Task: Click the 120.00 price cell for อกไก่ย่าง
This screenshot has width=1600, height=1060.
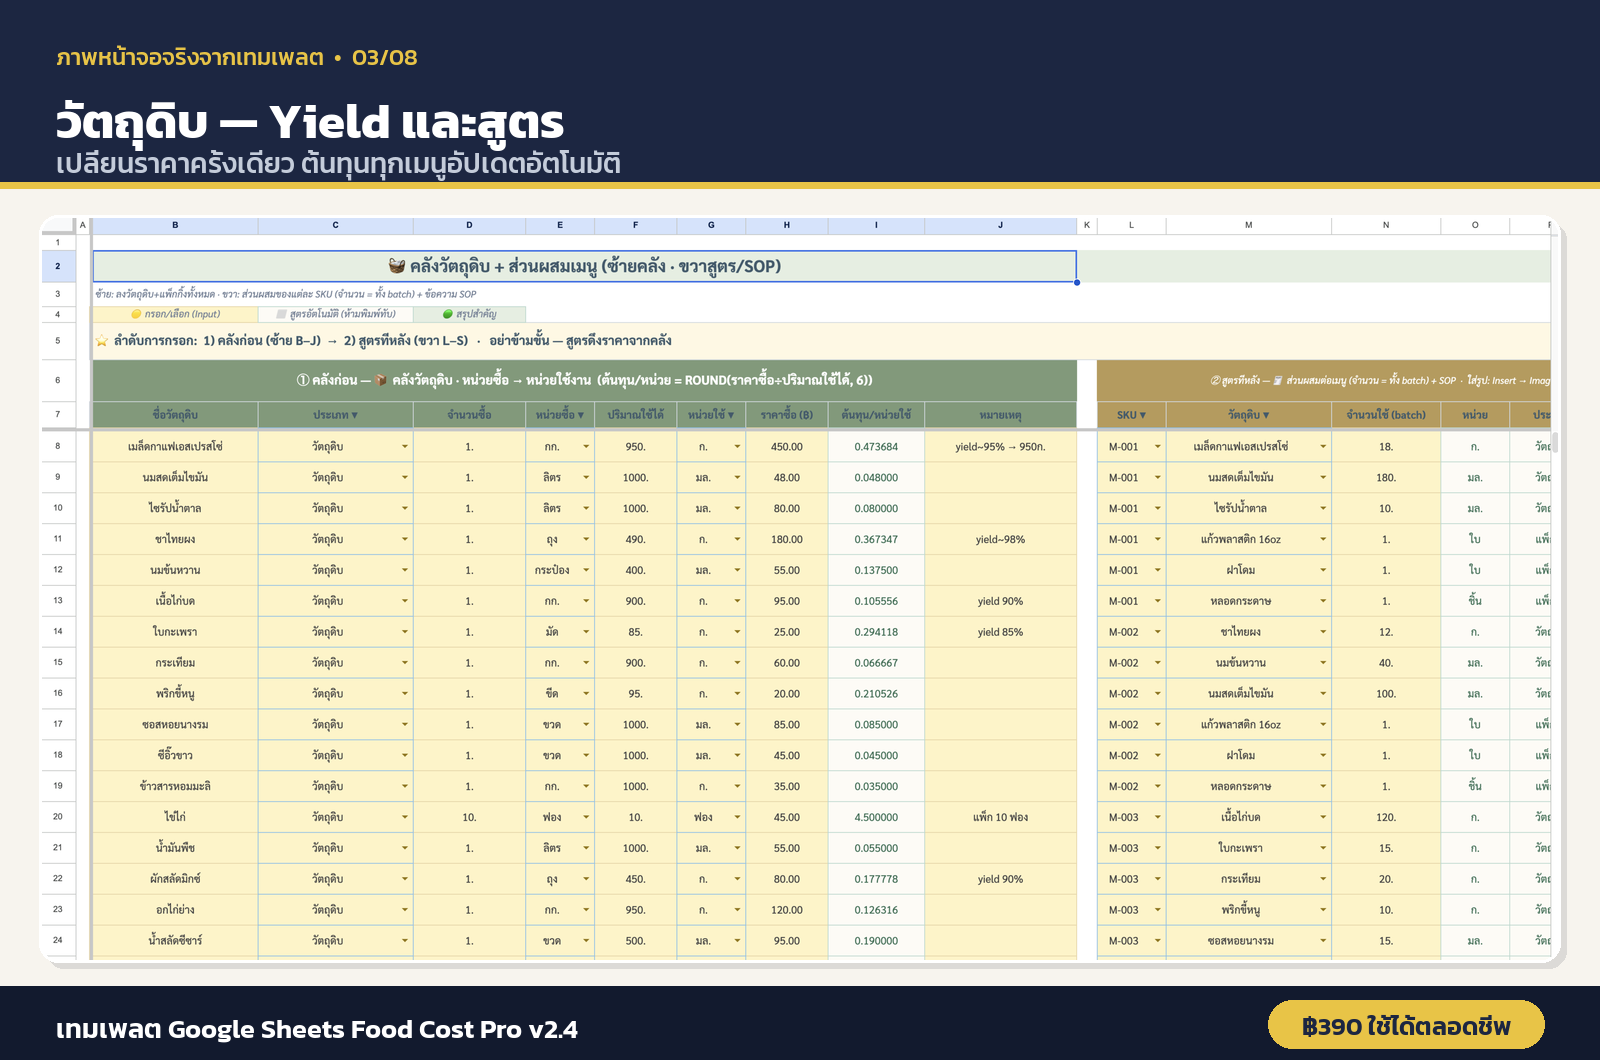Action: click(x=787, y=910)
